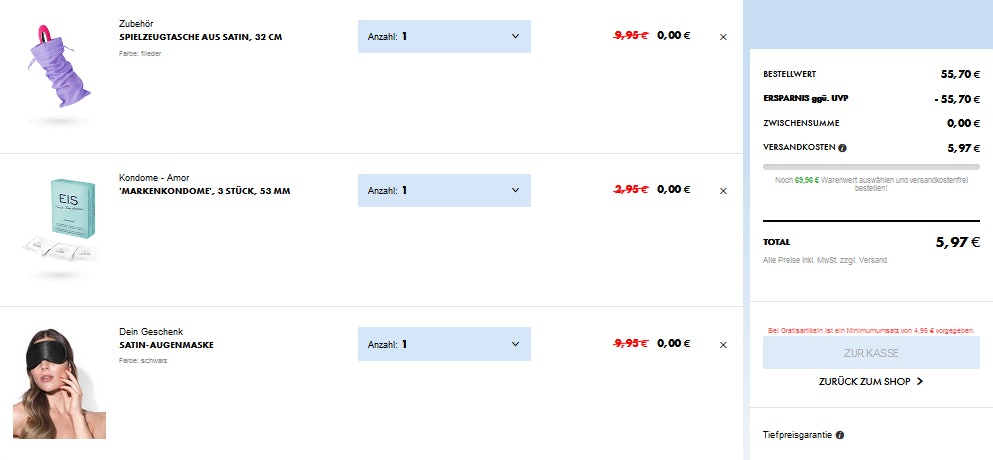This screenshot has height=460, width=993.
Task: Open the Spielzeugtasche aus Satin product title
Action: click(200, 37)
